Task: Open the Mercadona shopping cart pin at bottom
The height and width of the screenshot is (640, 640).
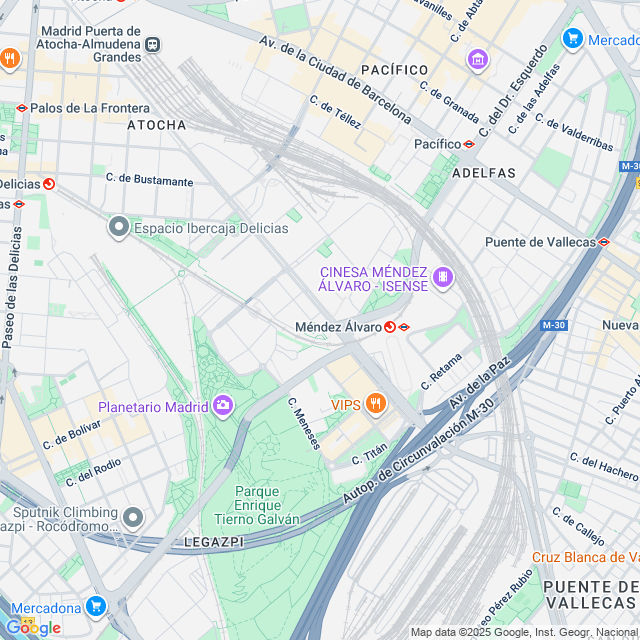Action: 96,608
